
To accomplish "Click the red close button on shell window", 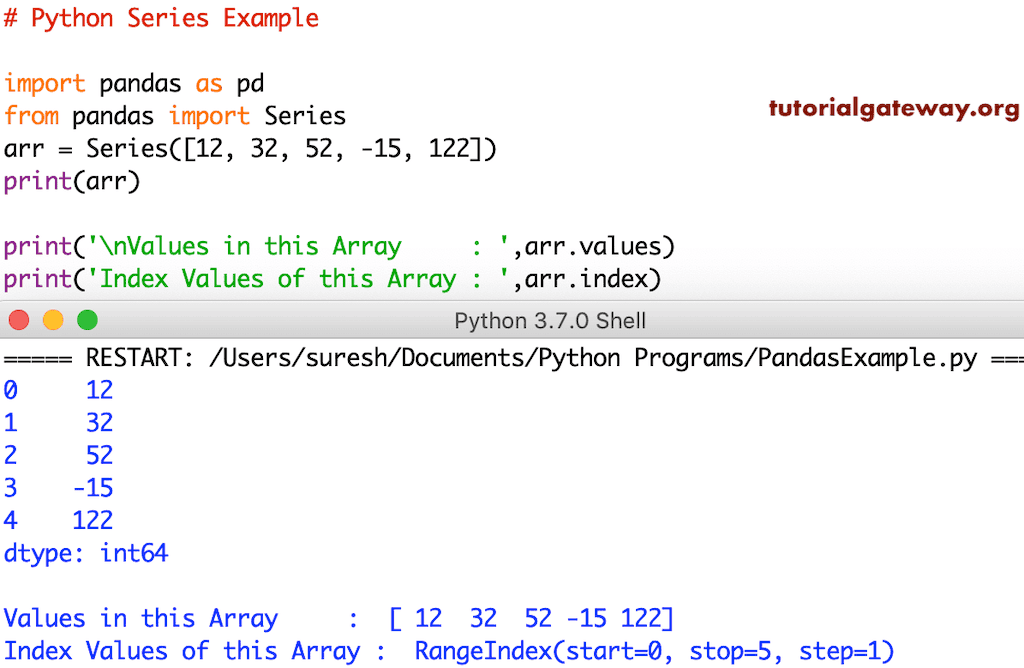I will pyautogui.click(x=18, y=321).
